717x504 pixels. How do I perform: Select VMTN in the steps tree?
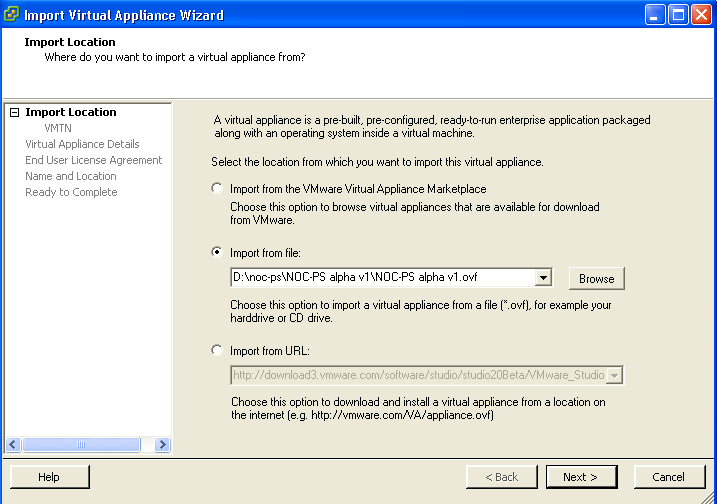pos(58,128)
